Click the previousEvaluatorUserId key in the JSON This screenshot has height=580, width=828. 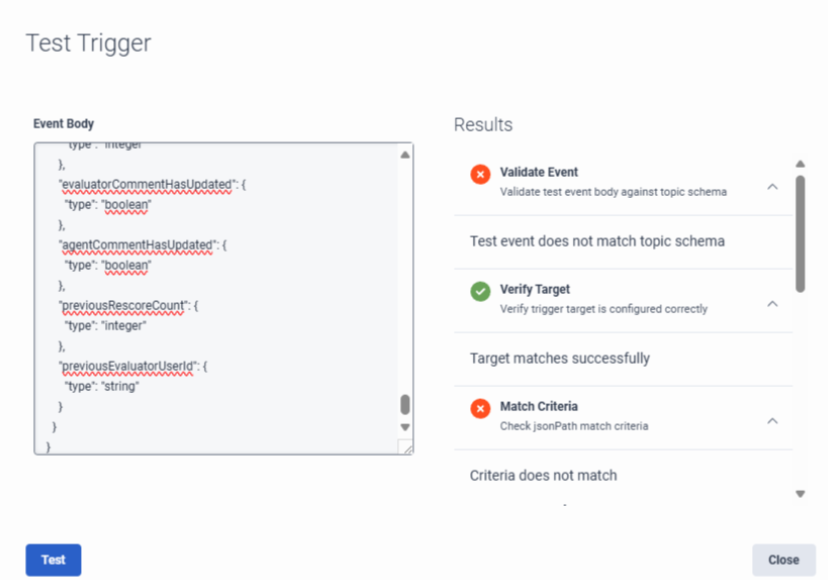pyautogui.click(x=129, y=367)
